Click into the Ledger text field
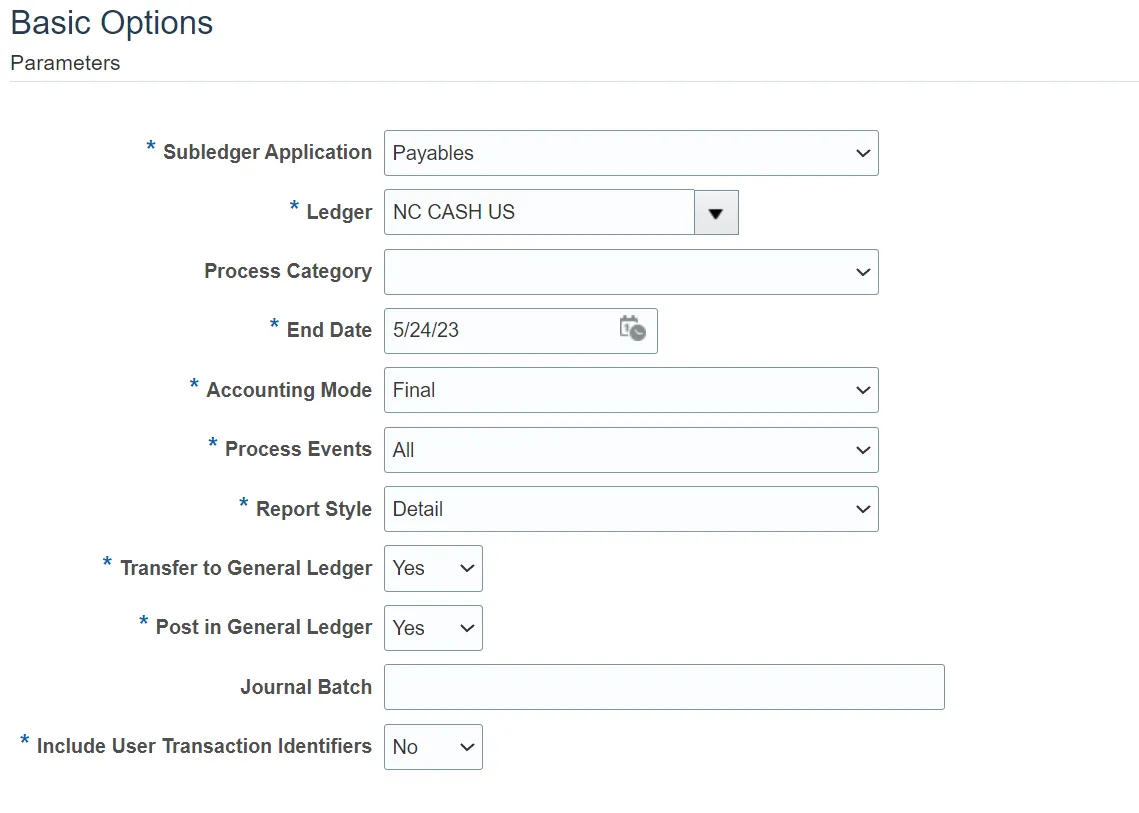This screenshot has height=813, width=1139. pyautogui.click(x=538, y=213)
